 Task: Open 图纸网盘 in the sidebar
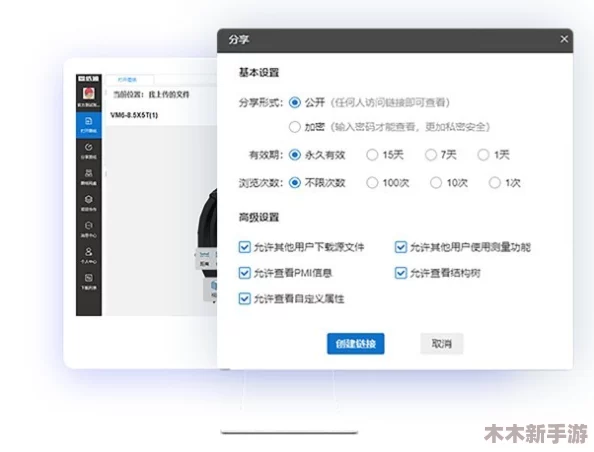pos(89,177)
